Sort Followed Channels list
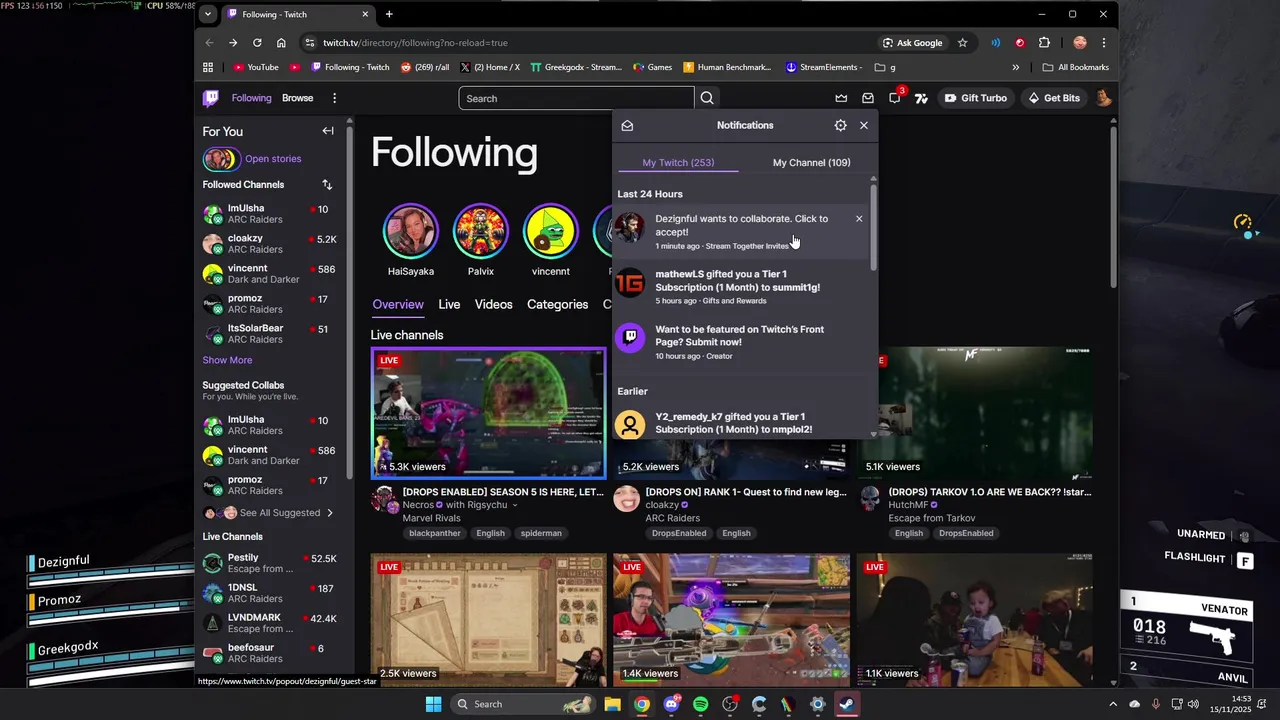The width and height of the screenshot is (1280, 720). [327, 184]
